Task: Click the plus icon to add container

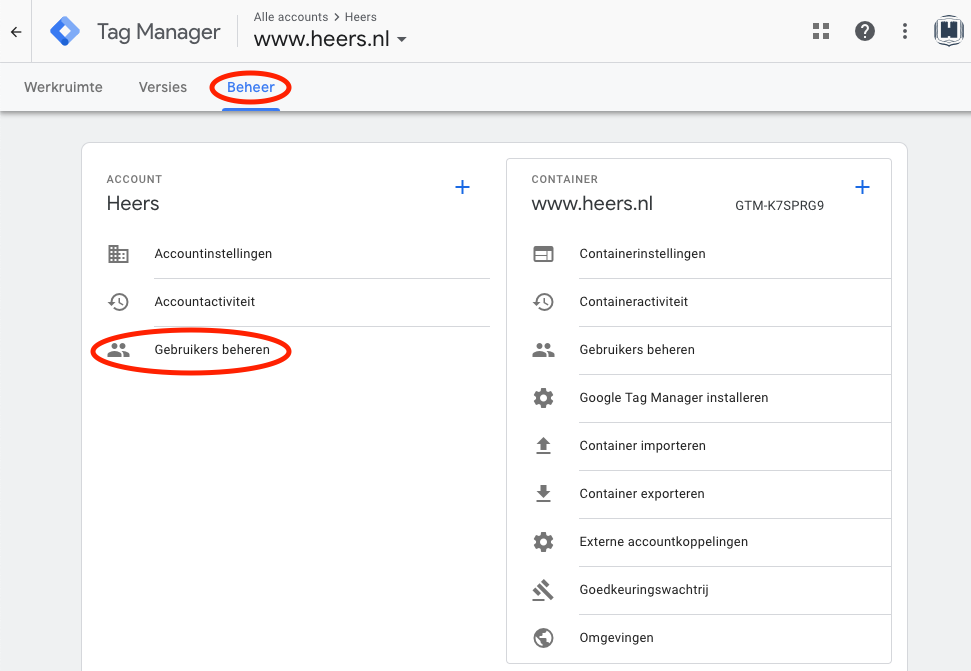Action: (x=863, y=187)
